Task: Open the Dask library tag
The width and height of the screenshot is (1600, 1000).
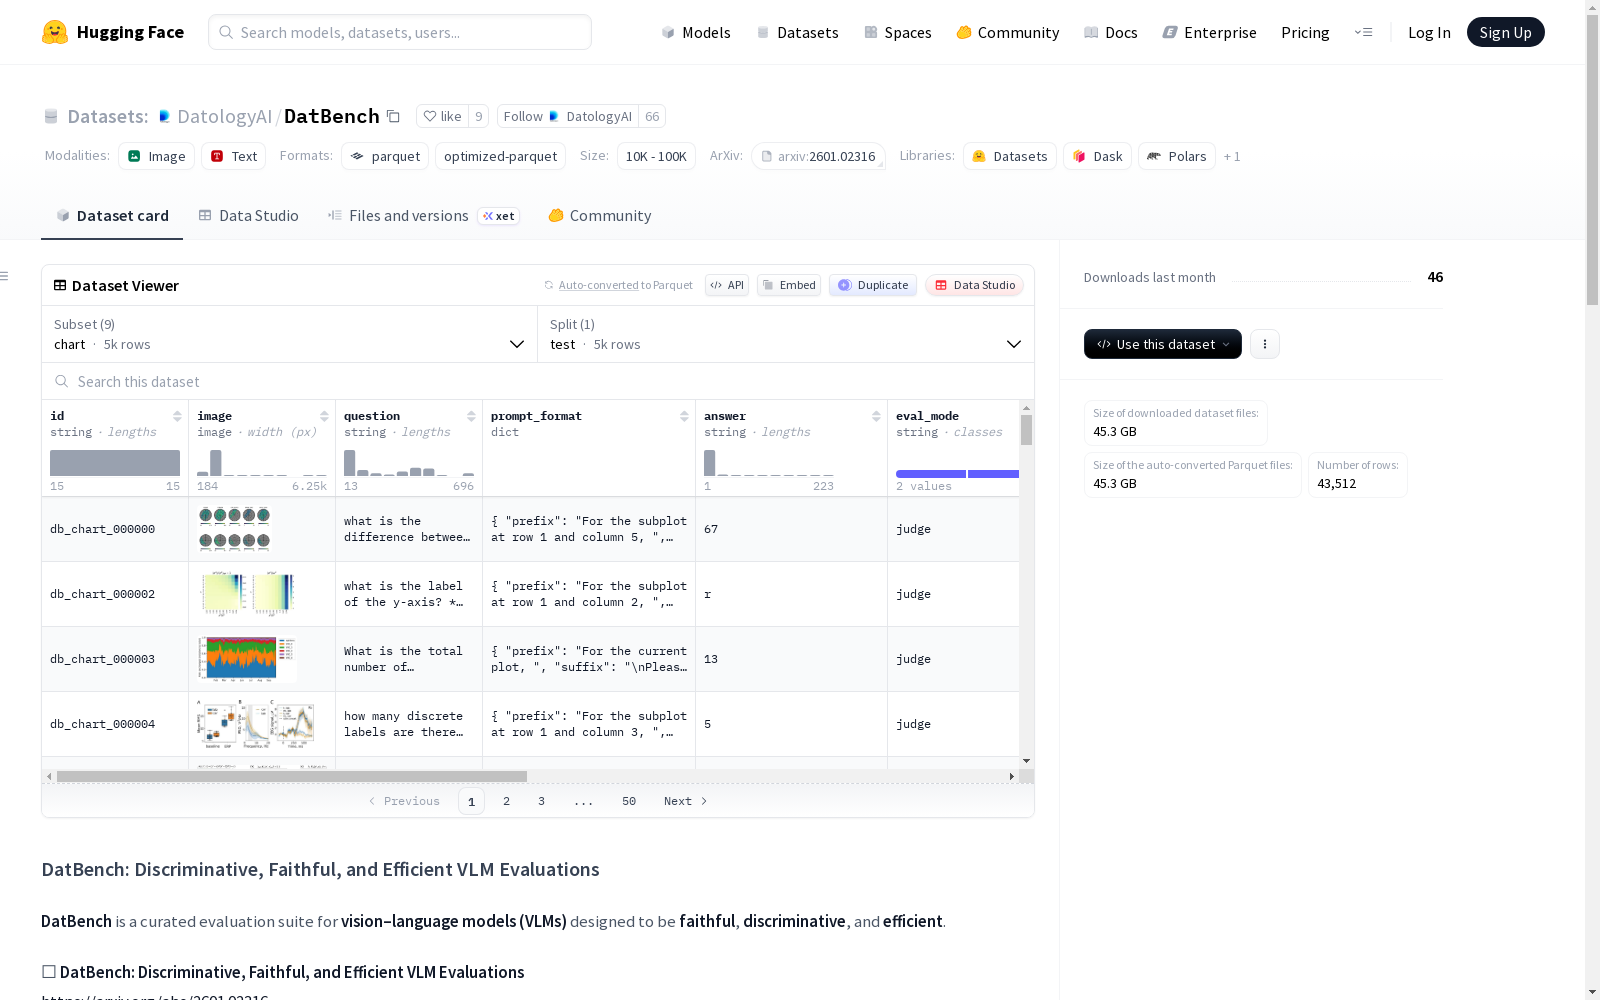Action: pos(1098,156)
